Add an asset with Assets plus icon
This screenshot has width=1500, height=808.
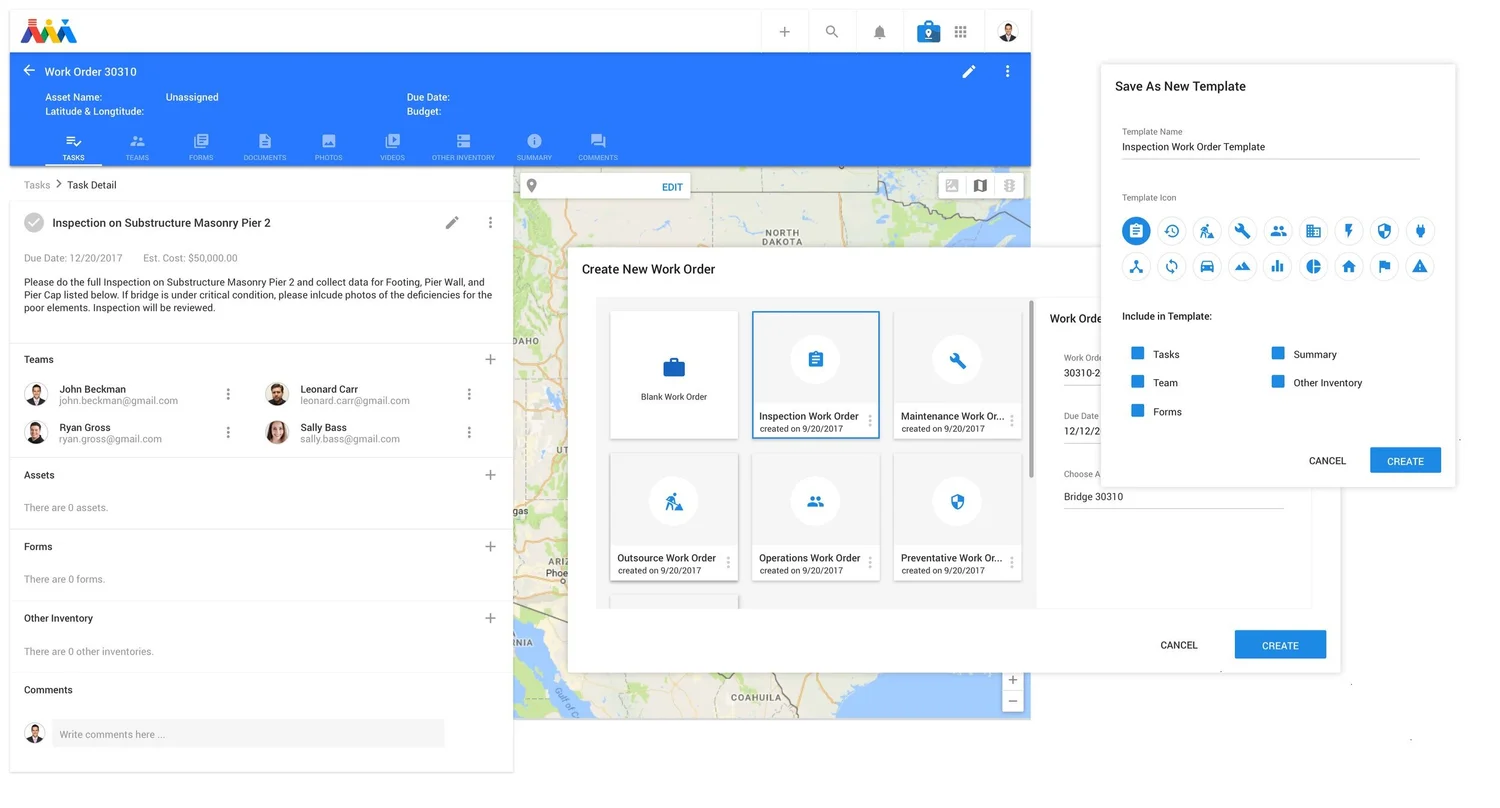click(490, 475)
